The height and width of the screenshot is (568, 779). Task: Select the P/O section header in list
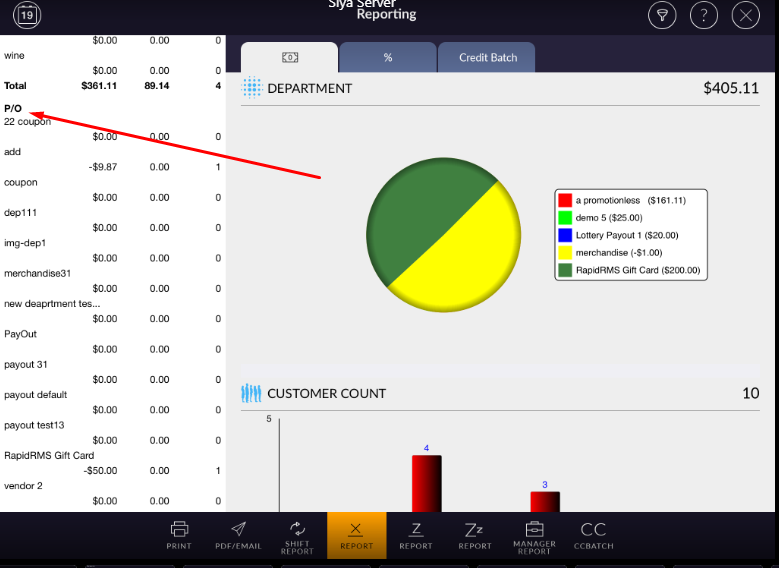13,108
